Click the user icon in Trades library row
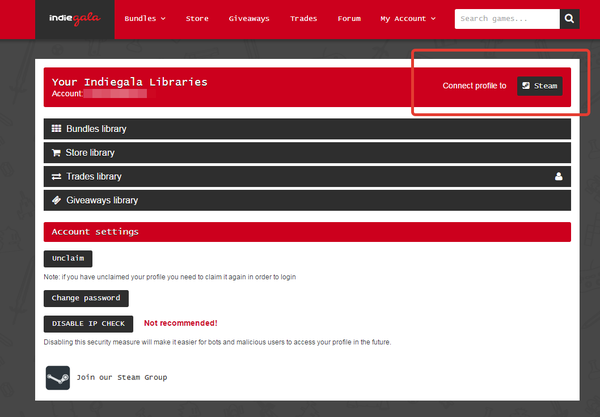 [559, 176]
